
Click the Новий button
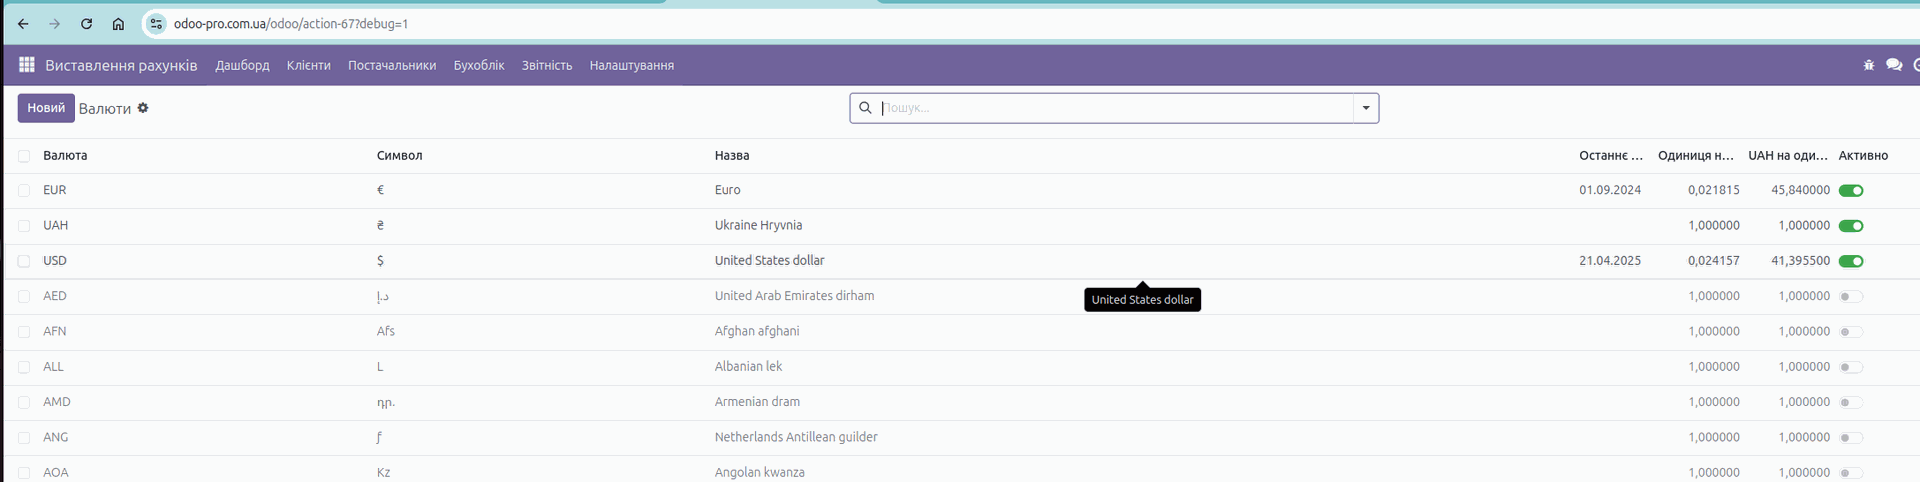(46, 108)
